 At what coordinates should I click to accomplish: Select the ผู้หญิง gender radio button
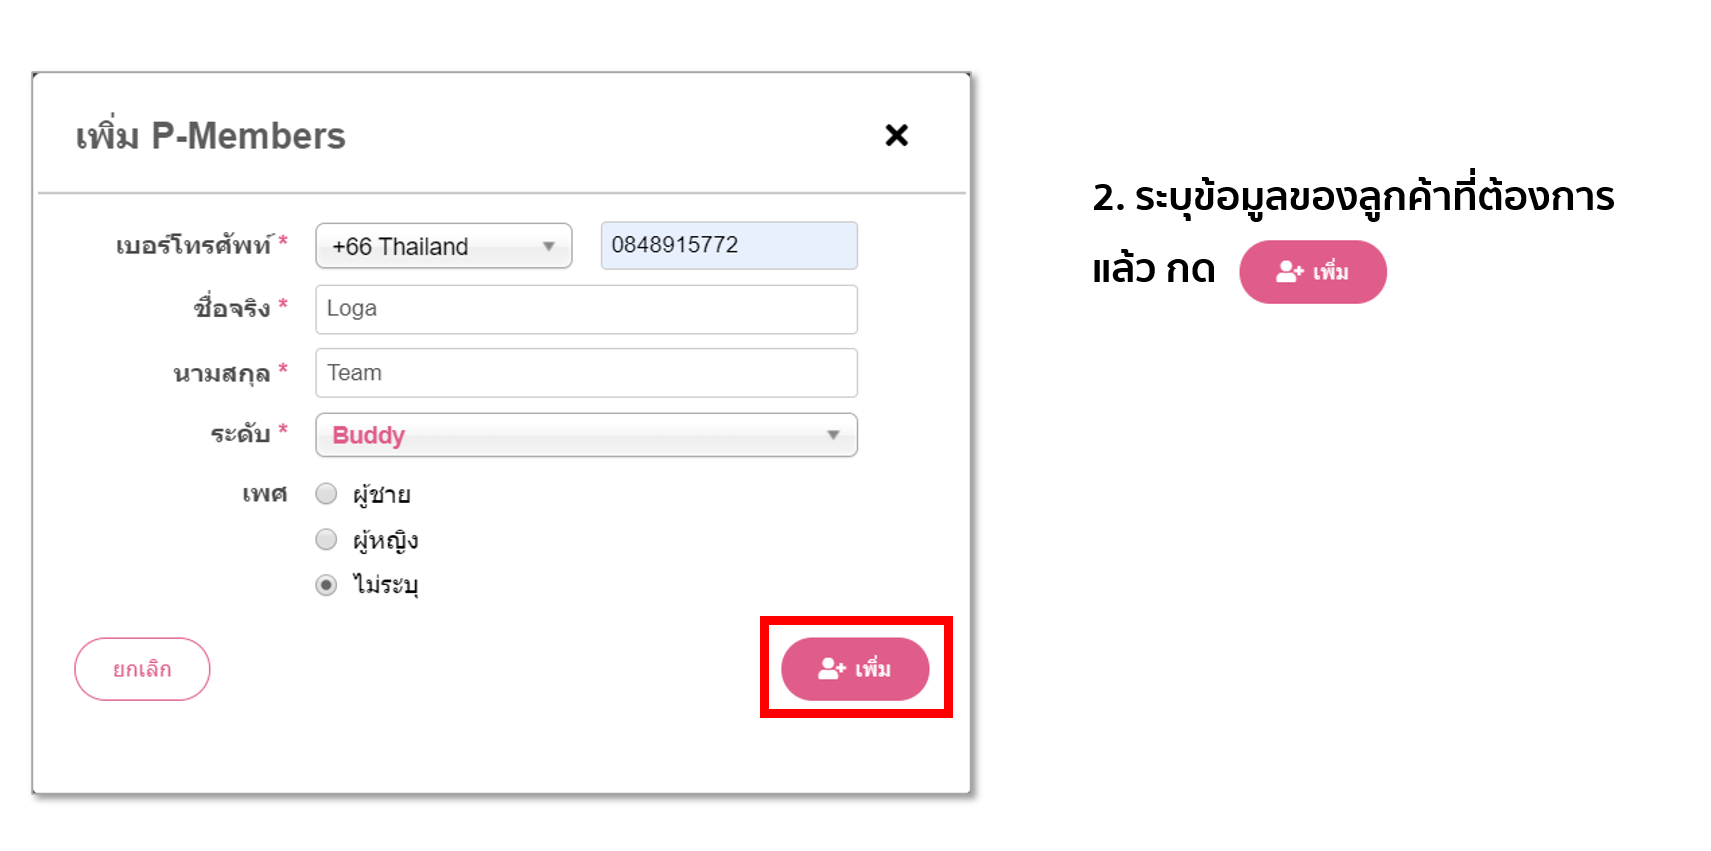(x=326, y=540)
